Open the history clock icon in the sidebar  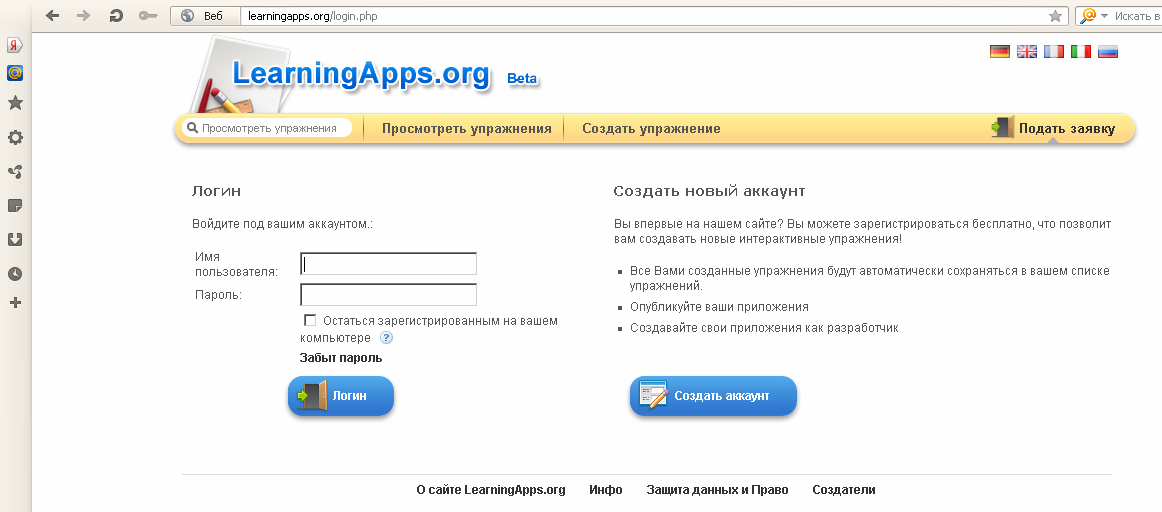coord(15,273)
